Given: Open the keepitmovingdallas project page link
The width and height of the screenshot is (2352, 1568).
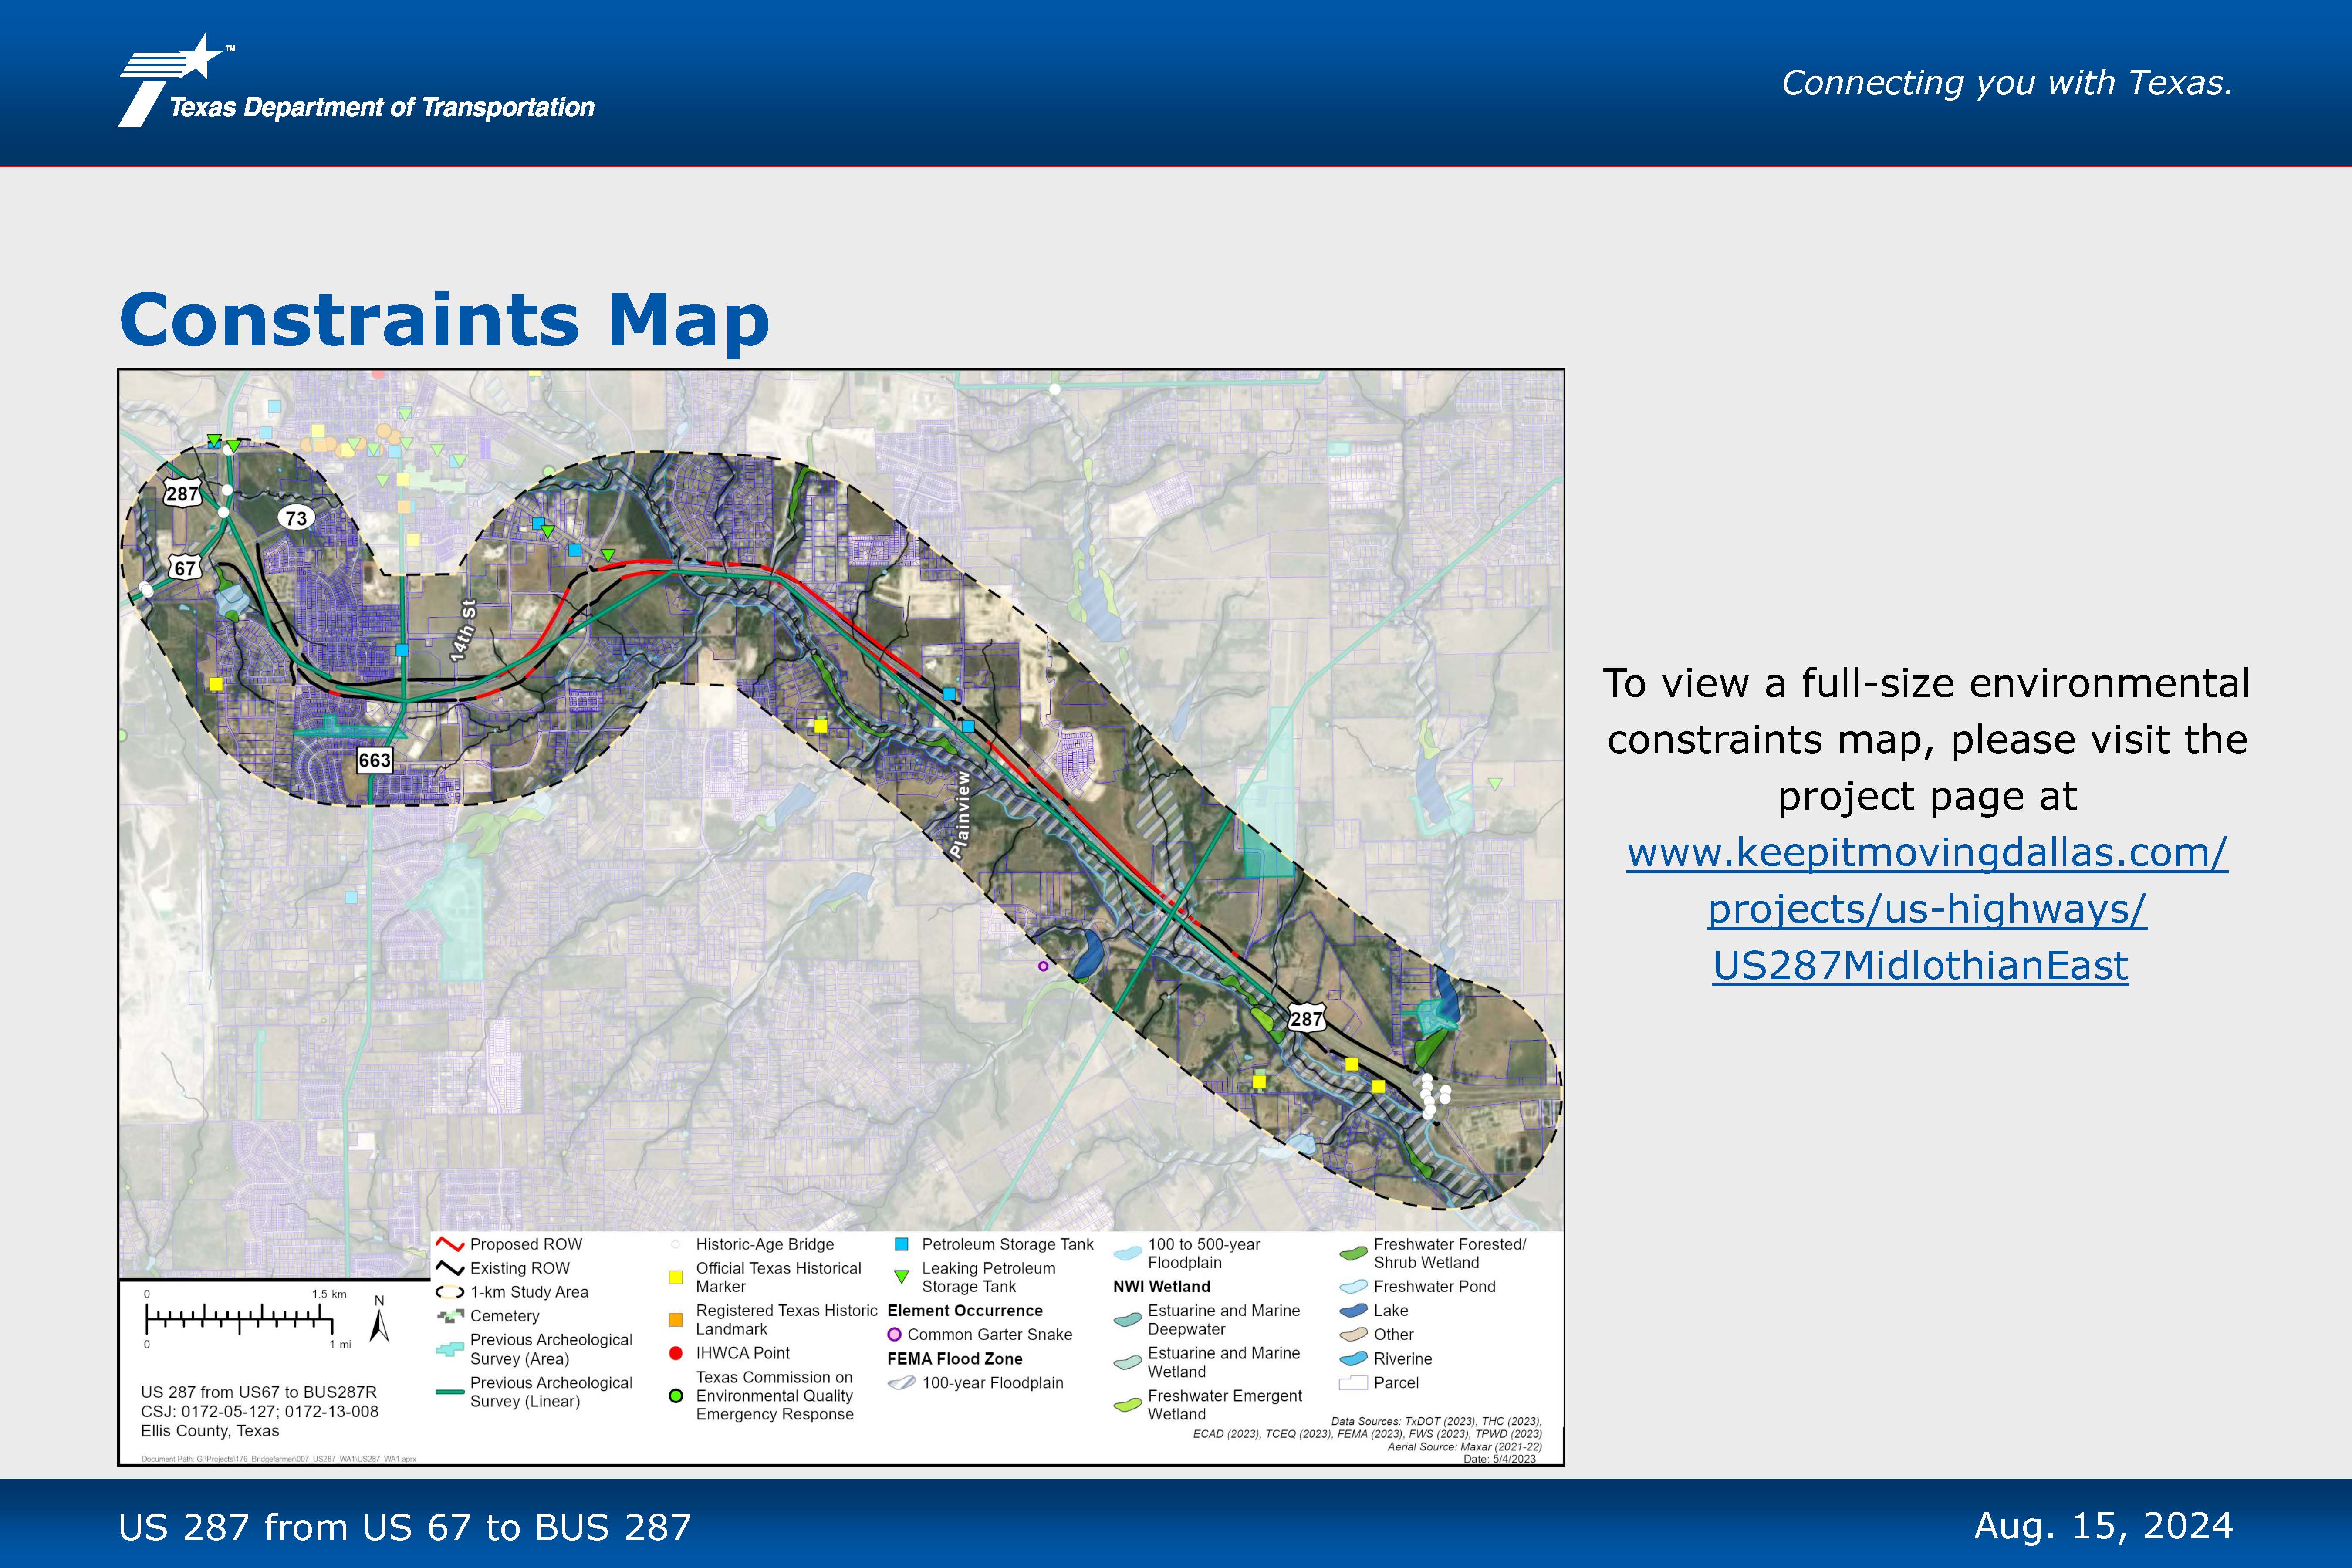Looking at the screenshot, I should (1926, 909).
